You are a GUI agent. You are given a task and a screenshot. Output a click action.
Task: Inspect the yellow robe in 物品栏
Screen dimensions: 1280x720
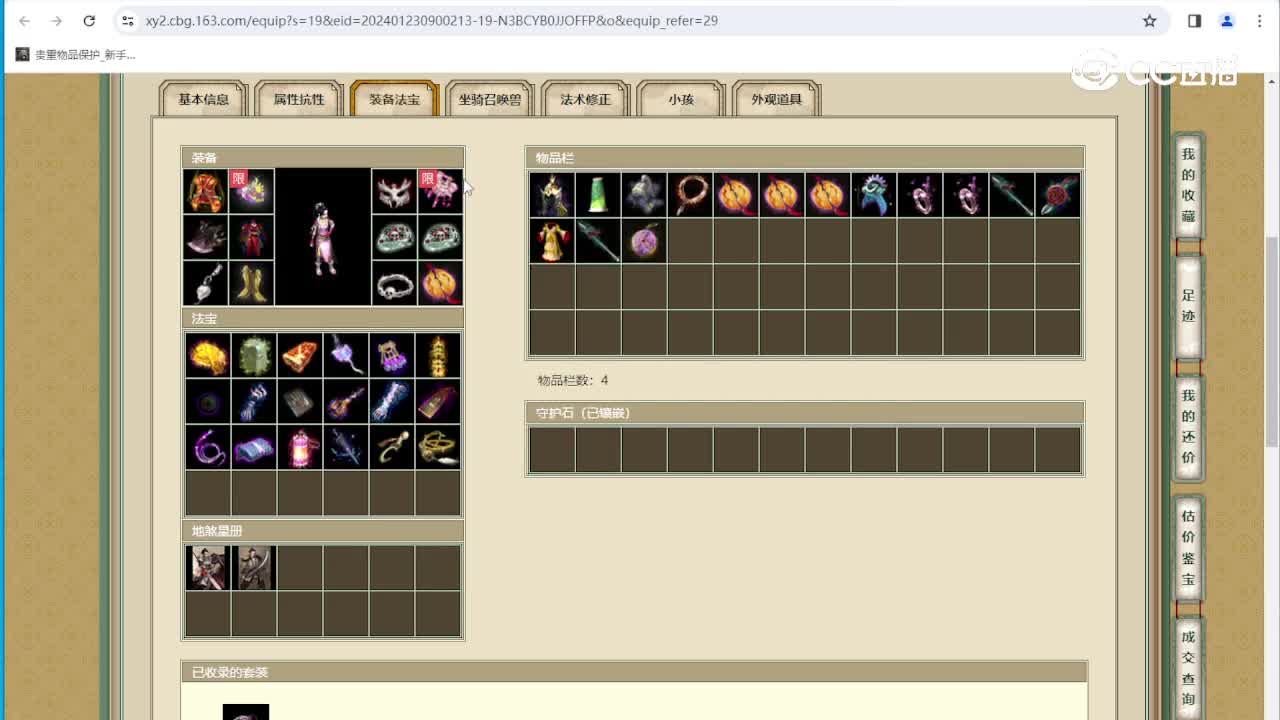pyautogui.click(x=552, y=241)
